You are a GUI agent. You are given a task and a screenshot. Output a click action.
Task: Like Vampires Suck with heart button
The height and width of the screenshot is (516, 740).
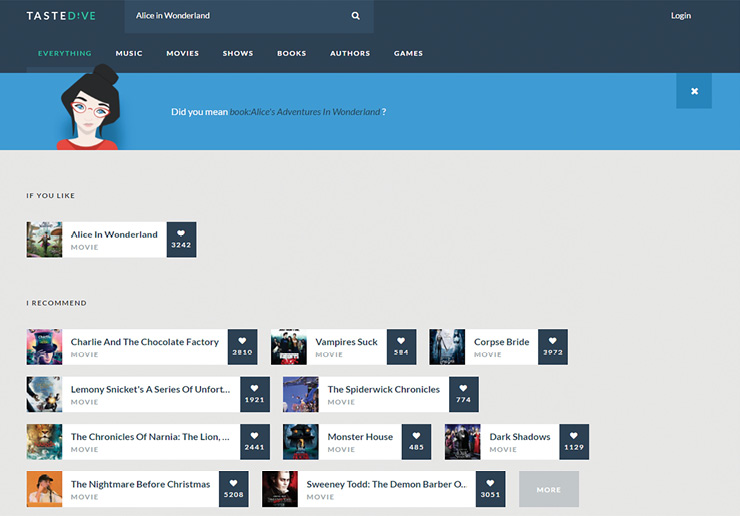(x=401, y=341)
